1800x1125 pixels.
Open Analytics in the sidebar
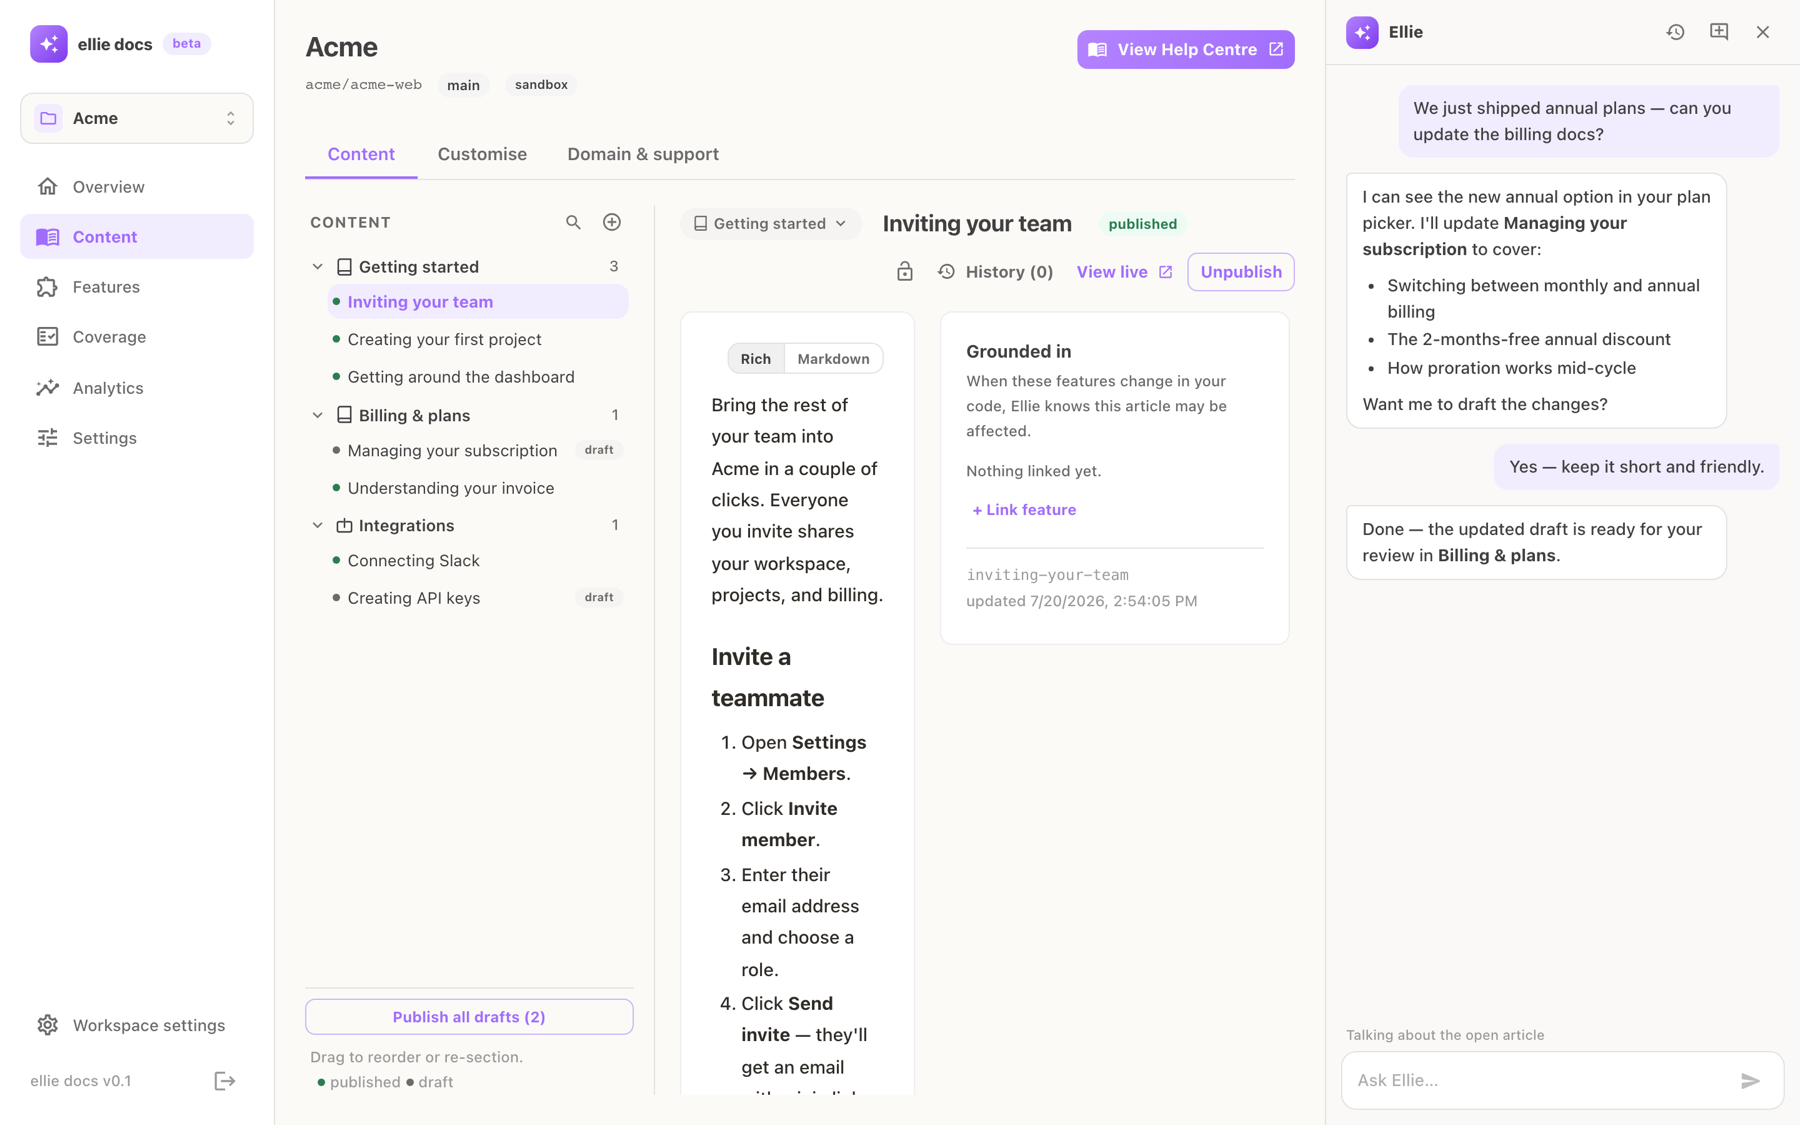point(137,388)
